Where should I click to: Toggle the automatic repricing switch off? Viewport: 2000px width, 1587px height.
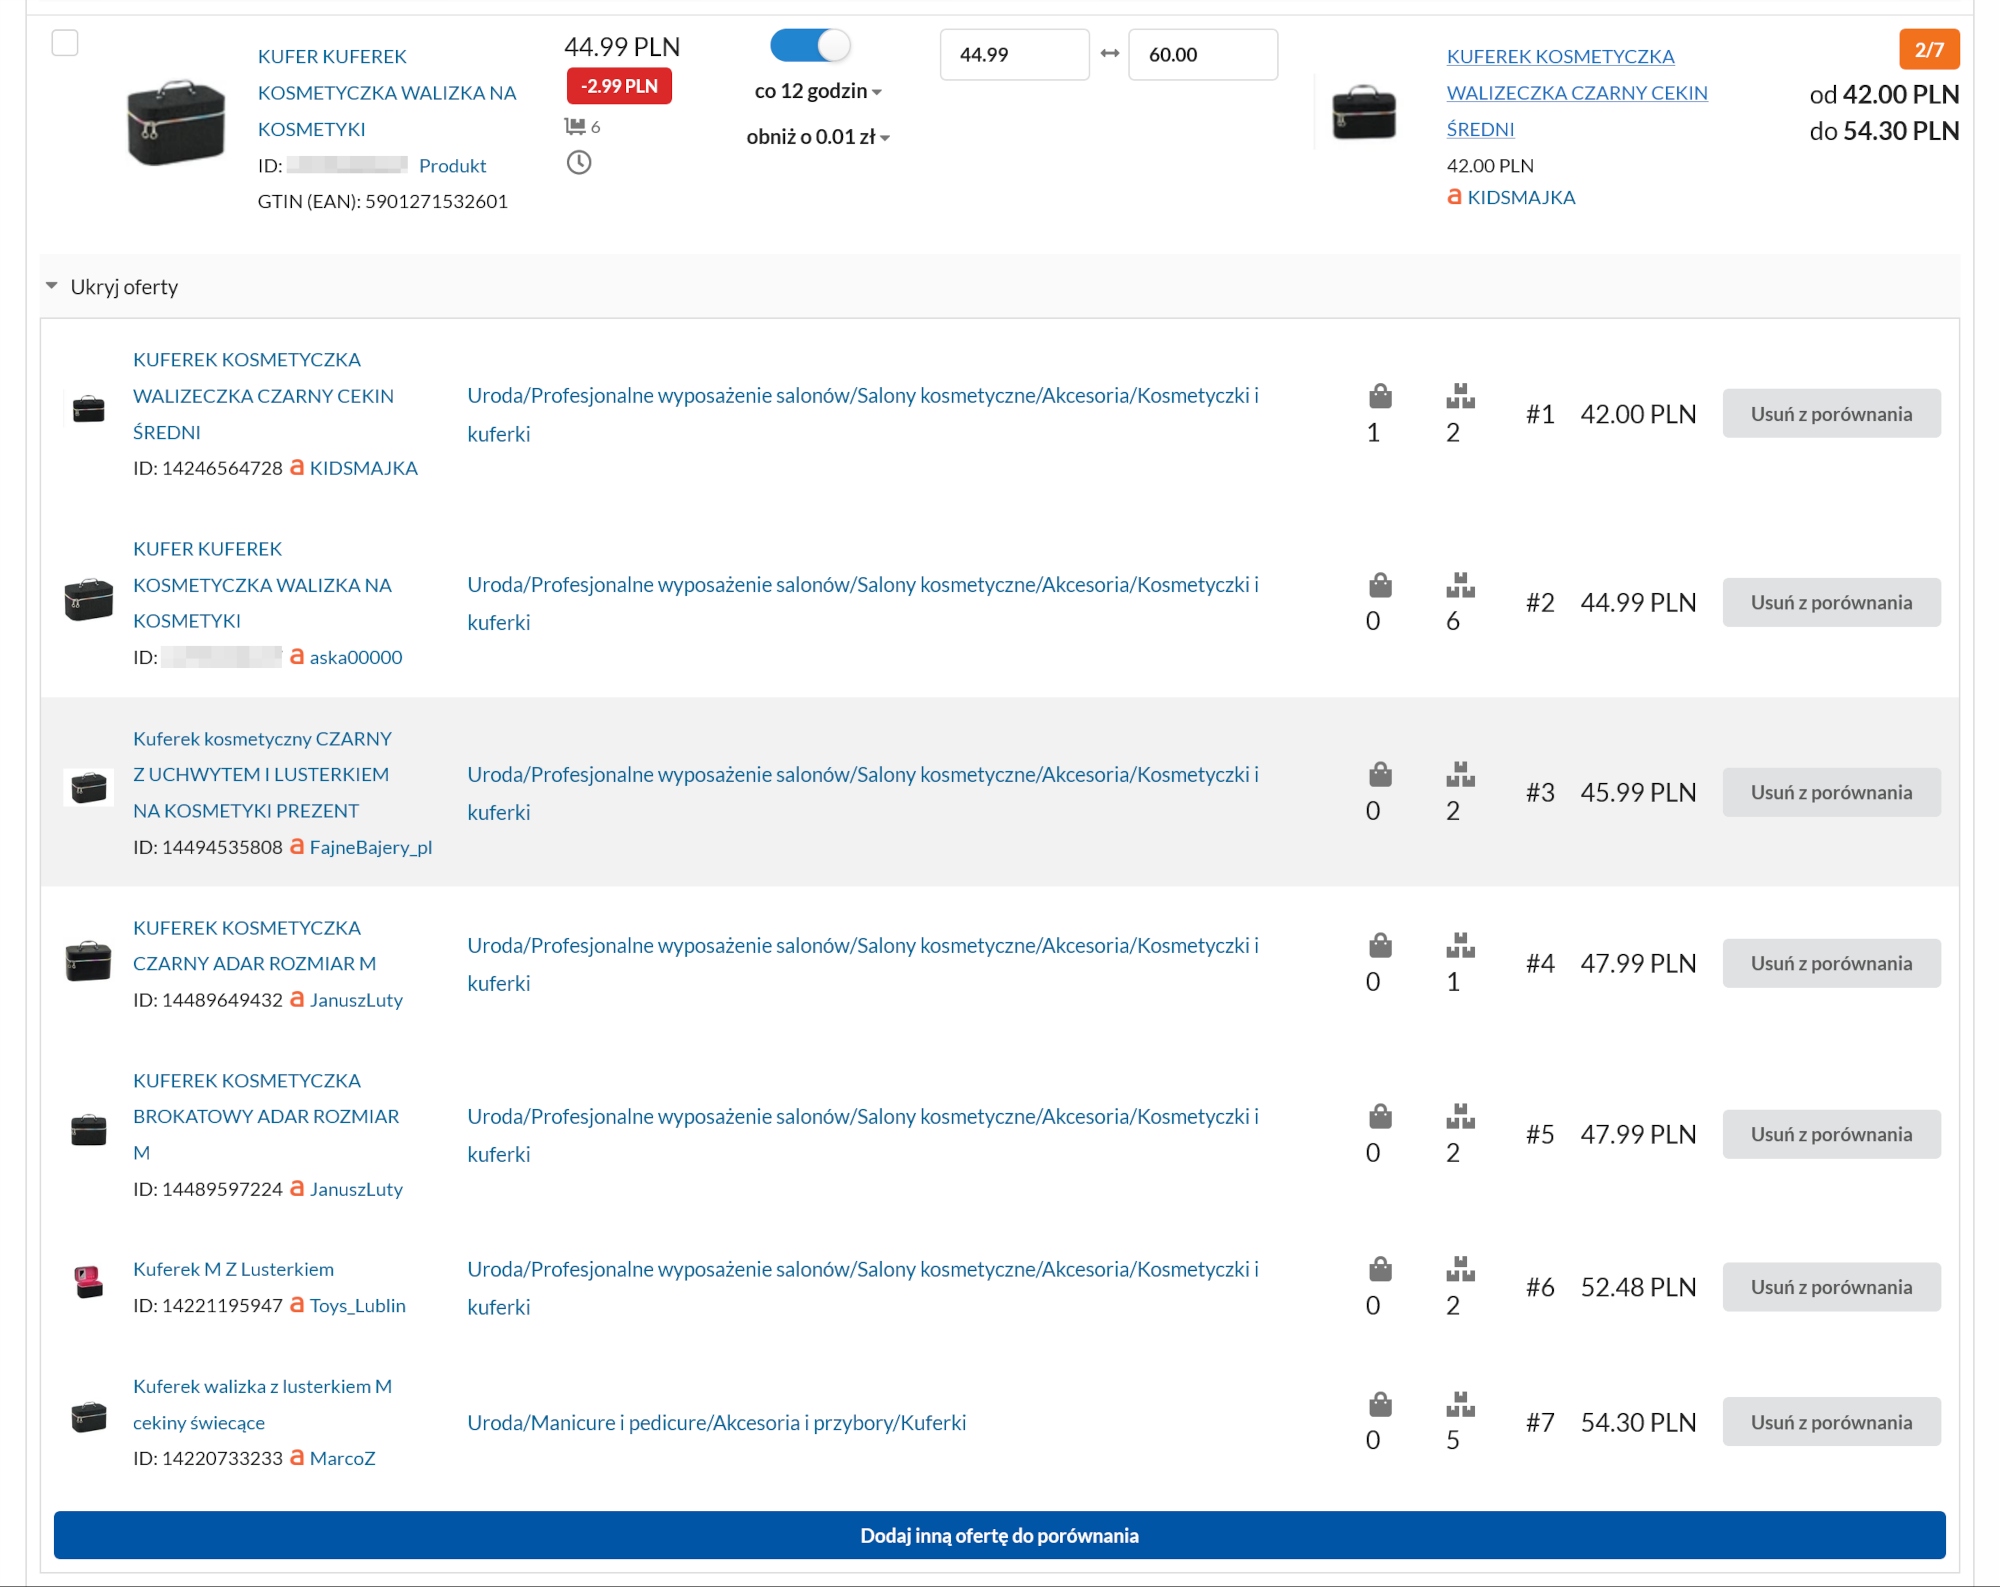coord(810,46)
